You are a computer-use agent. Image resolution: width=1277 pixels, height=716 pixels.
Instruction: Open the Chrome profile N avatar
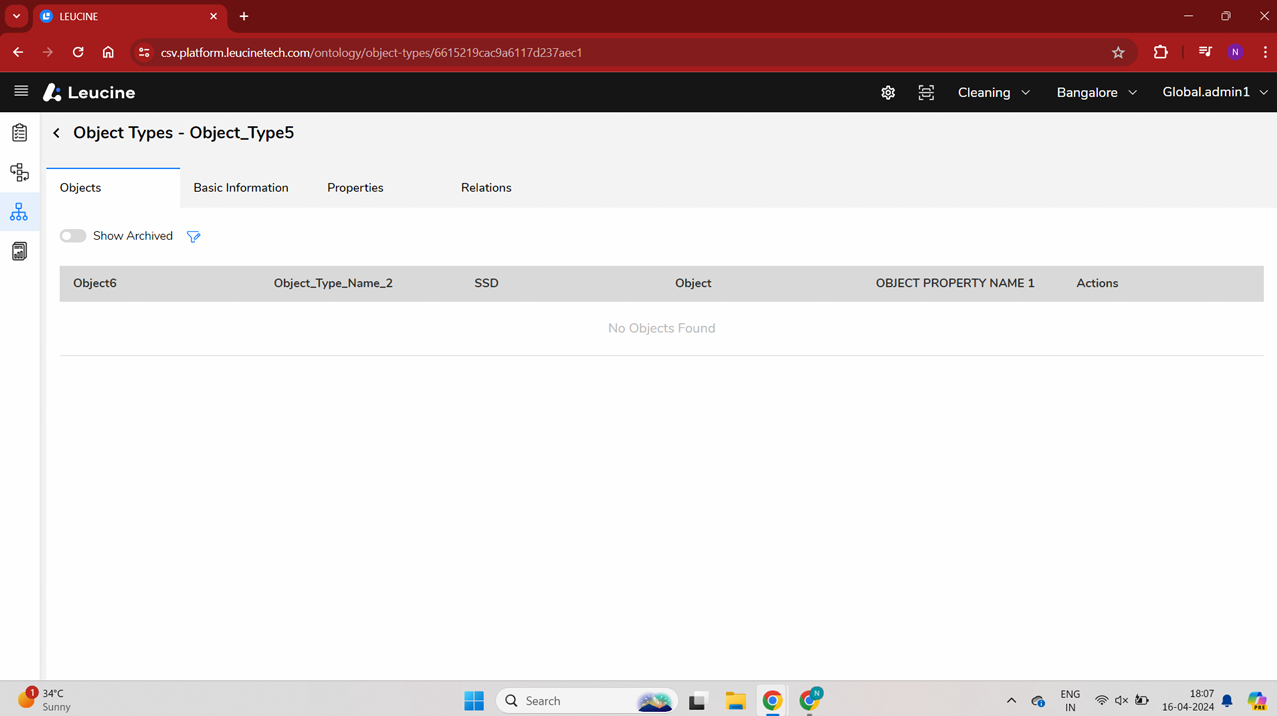(1235, 52)
